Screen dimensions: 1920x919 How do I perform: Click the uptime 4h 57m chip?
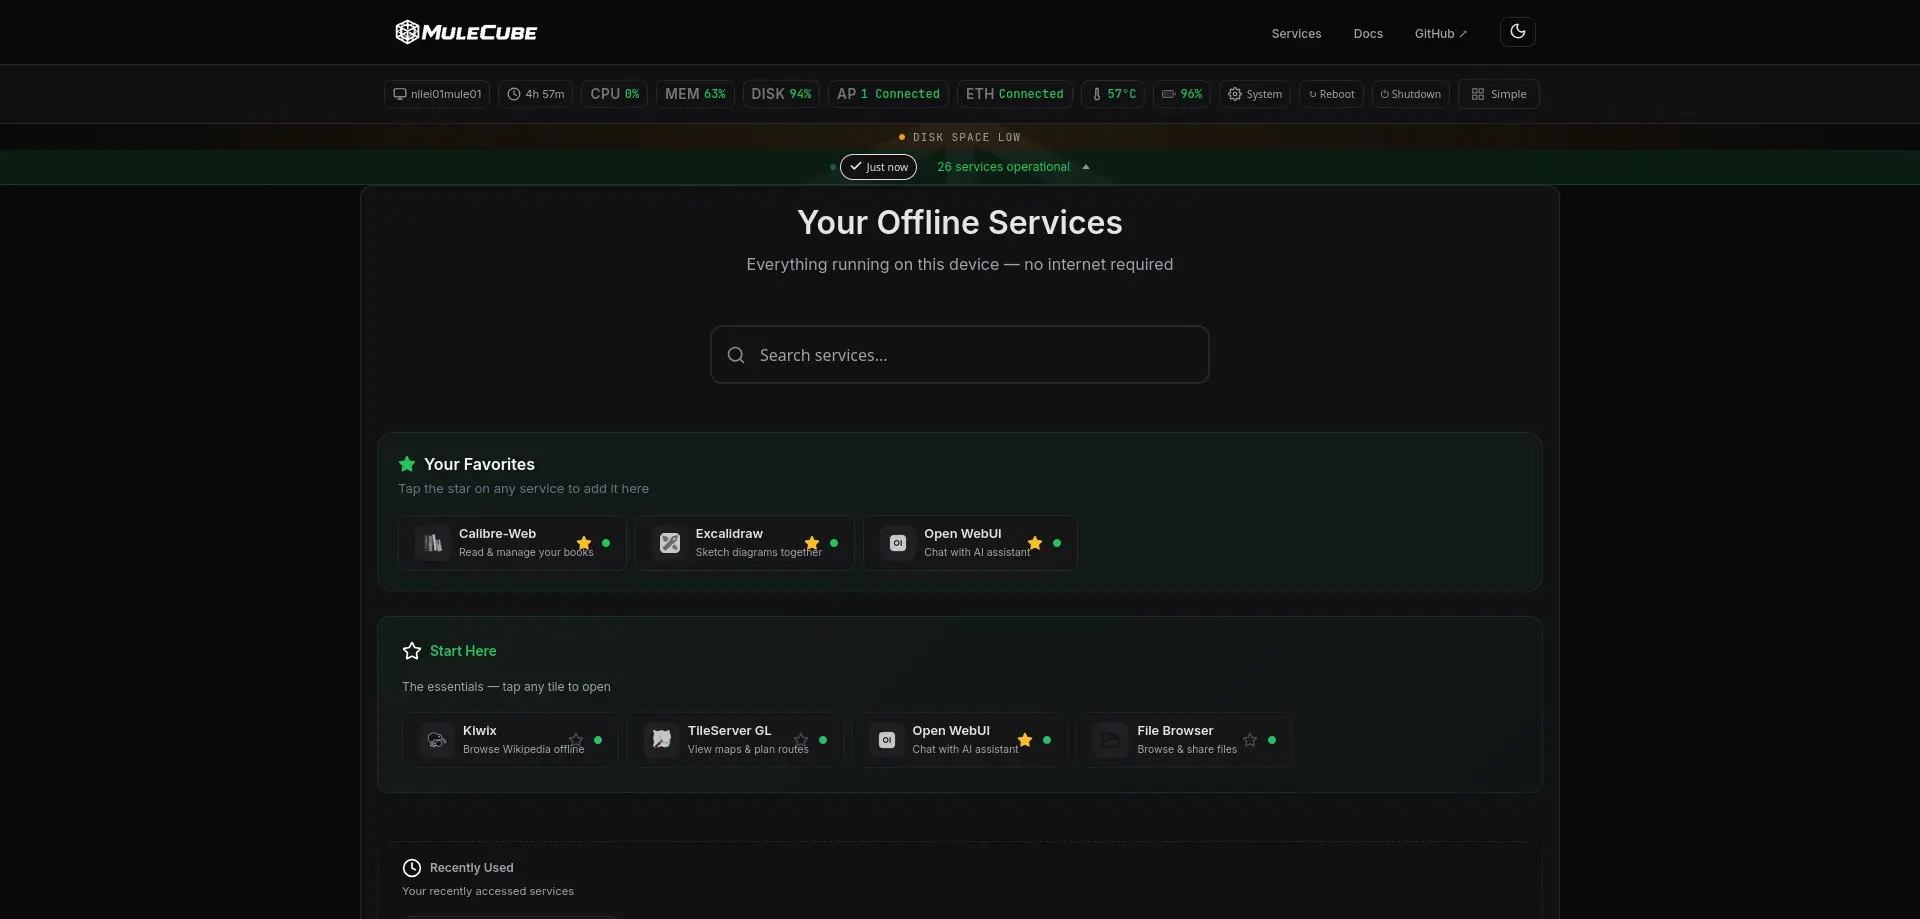click(535, 94)
